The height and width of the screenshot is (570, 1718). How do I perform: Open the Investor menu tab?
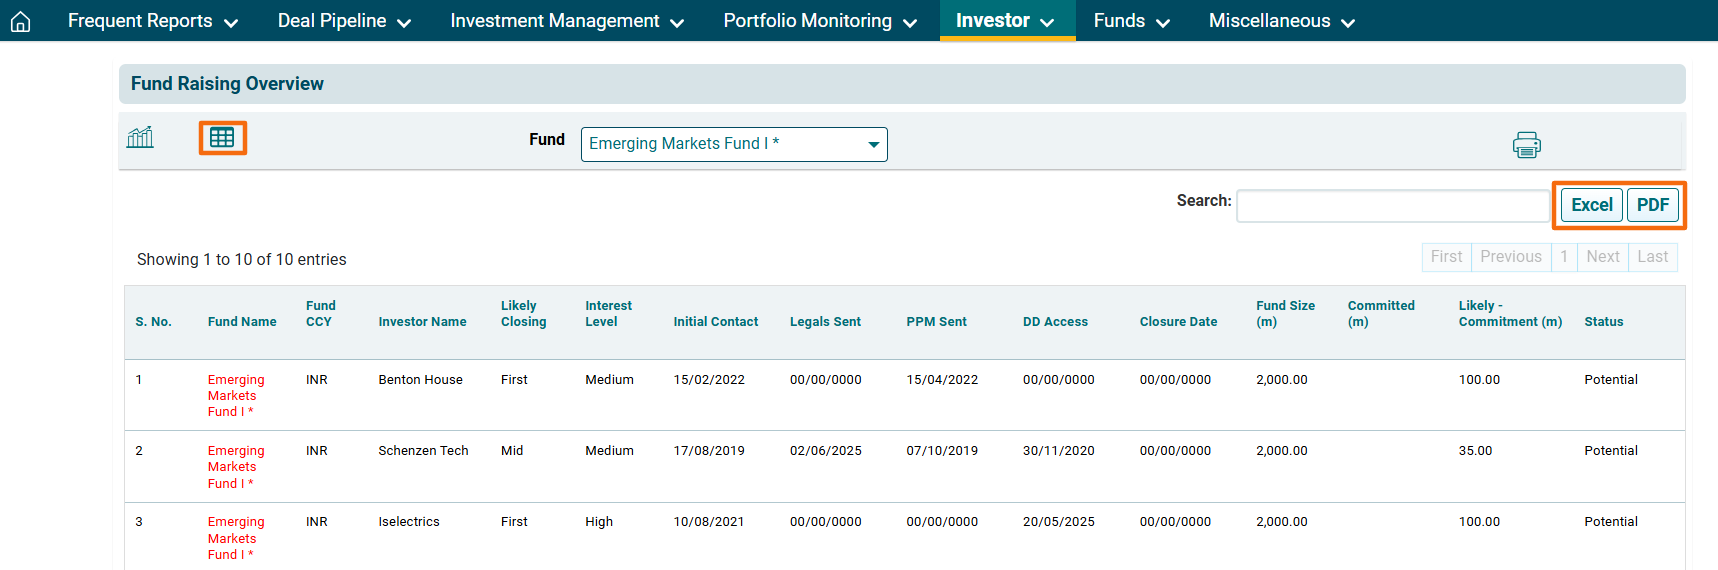point(1005,21)
